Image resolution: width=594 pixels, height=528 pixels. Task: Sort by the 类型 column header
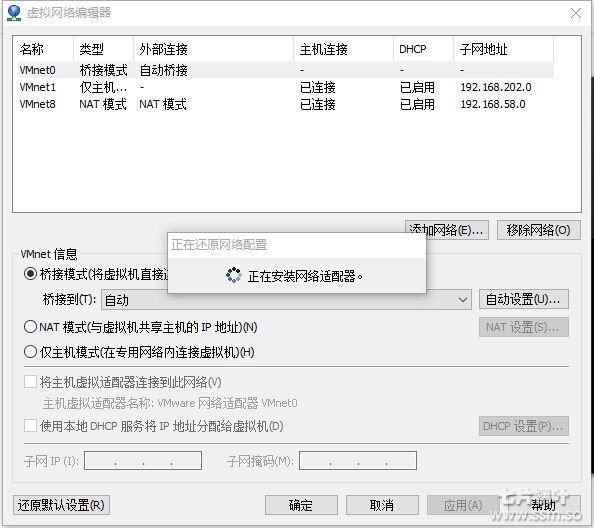pyautogui.click(x=103, y=49)
